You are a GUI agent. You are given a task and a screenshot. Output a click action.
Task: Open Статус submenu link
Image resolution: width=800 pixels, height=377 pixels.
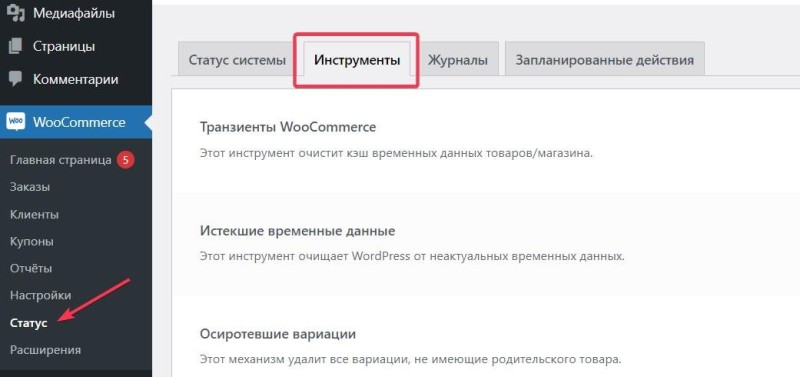(x=29, y=323)
